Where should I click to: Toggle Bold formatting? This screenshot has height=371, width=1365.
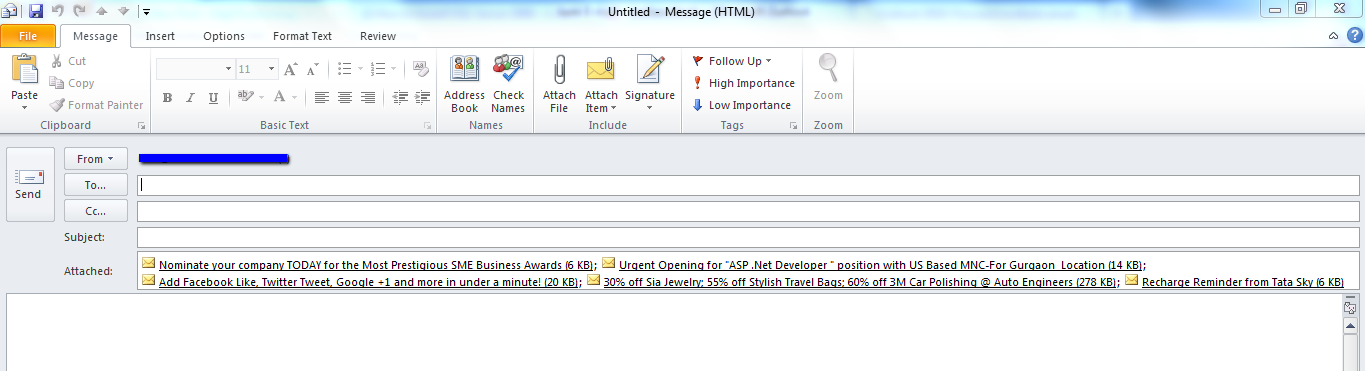167,98
